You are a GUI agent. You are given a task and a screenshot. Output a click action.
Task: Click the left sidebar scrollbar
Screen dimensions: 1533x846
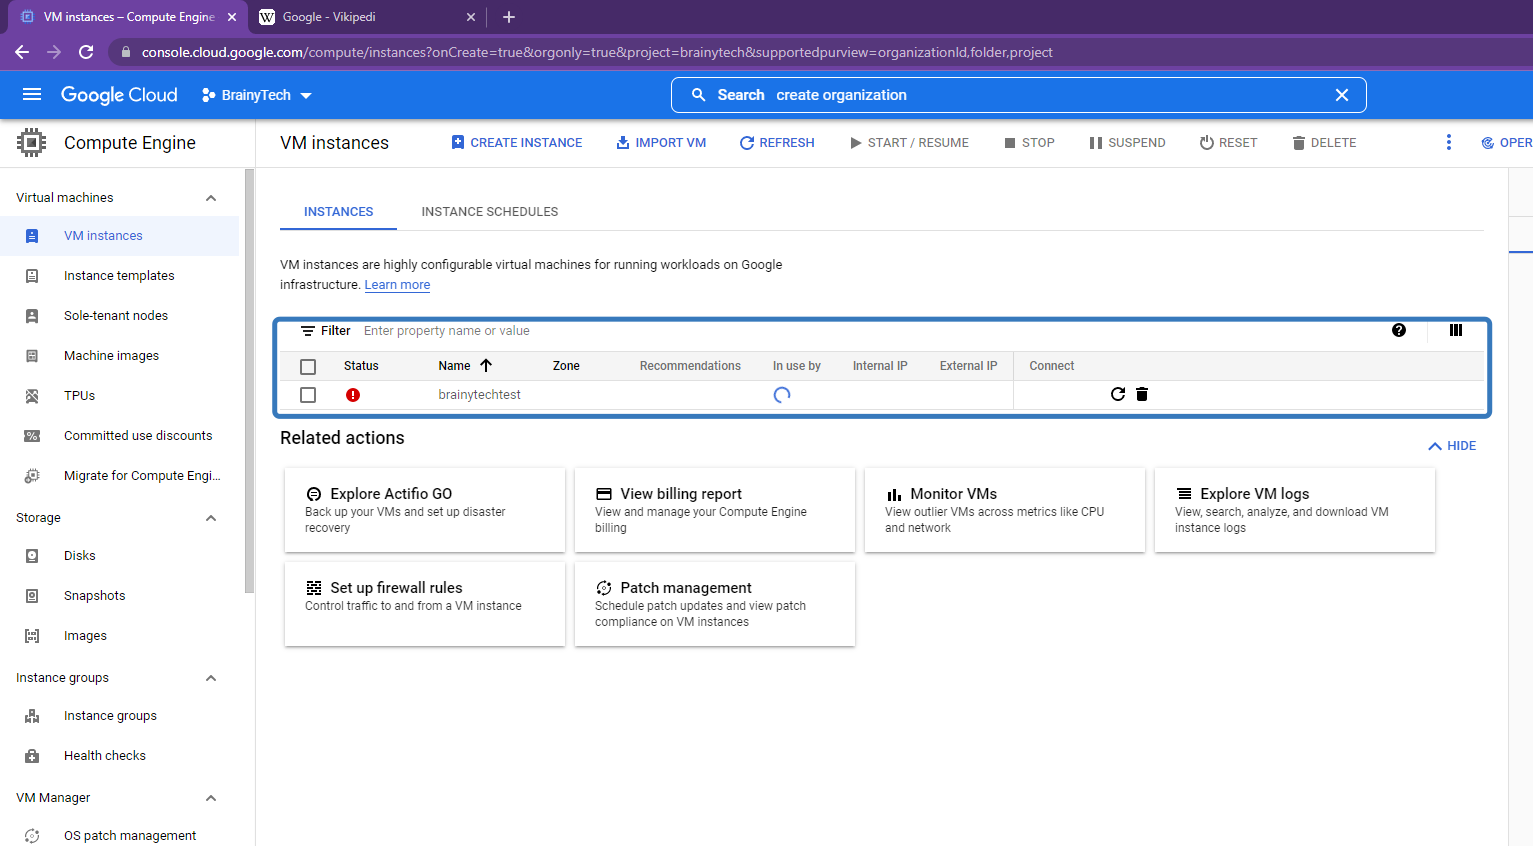249,380
